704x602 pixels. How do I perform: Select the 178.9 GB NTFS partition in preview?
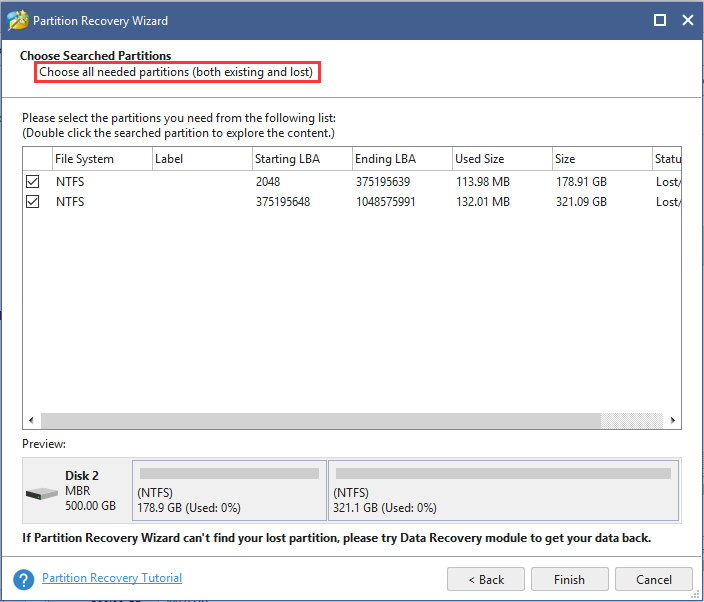[229, 490]
